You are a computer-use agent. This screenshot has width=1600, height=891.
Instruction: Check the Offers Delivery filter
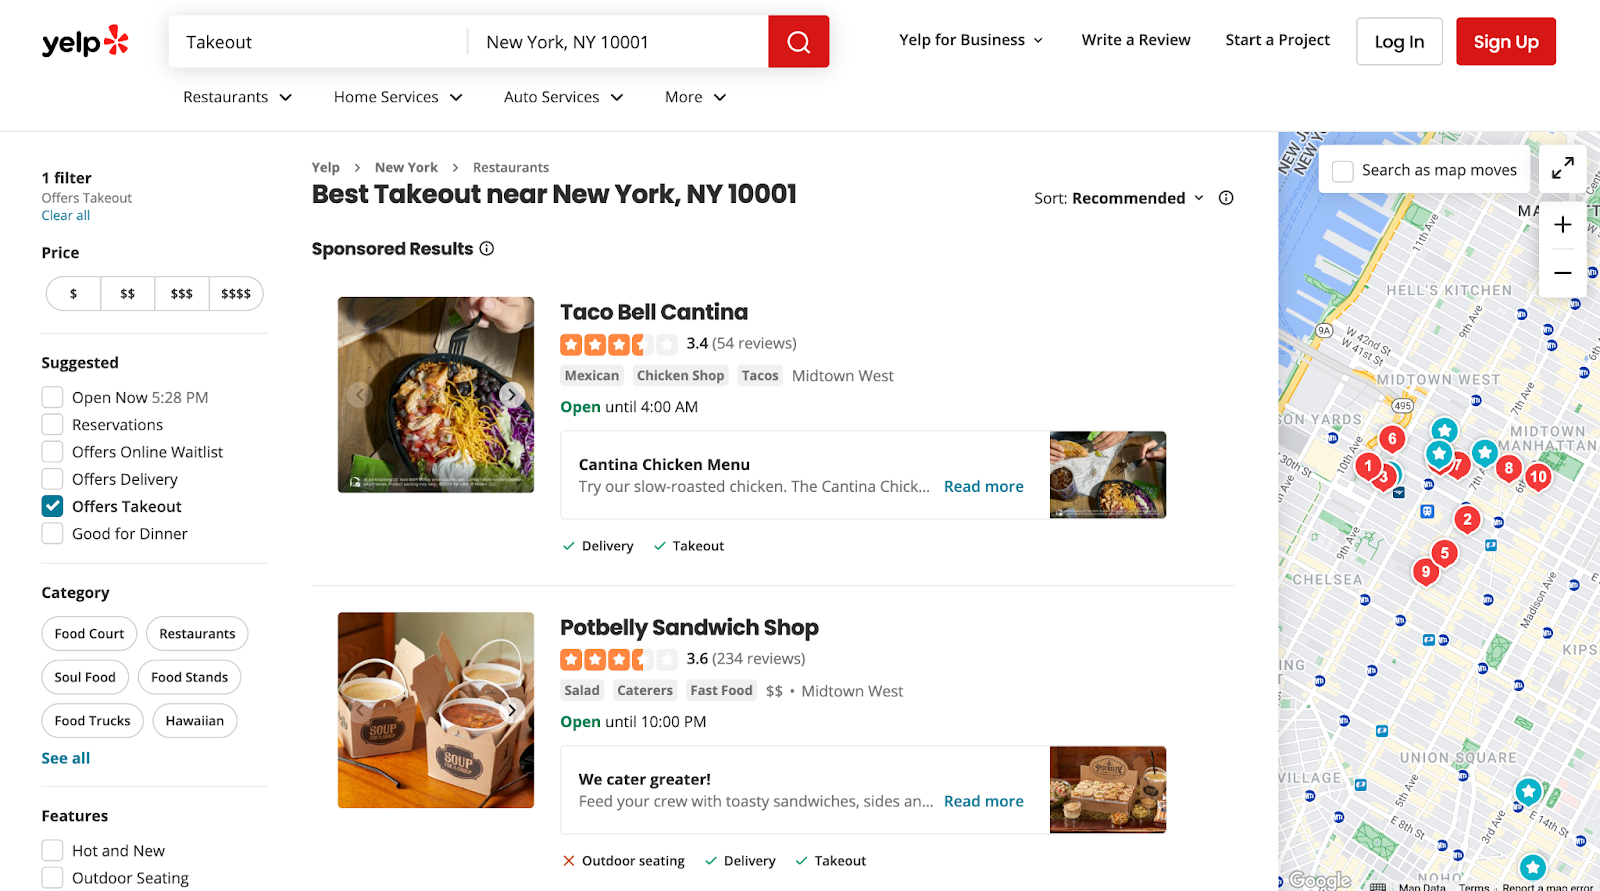[52, 479]
